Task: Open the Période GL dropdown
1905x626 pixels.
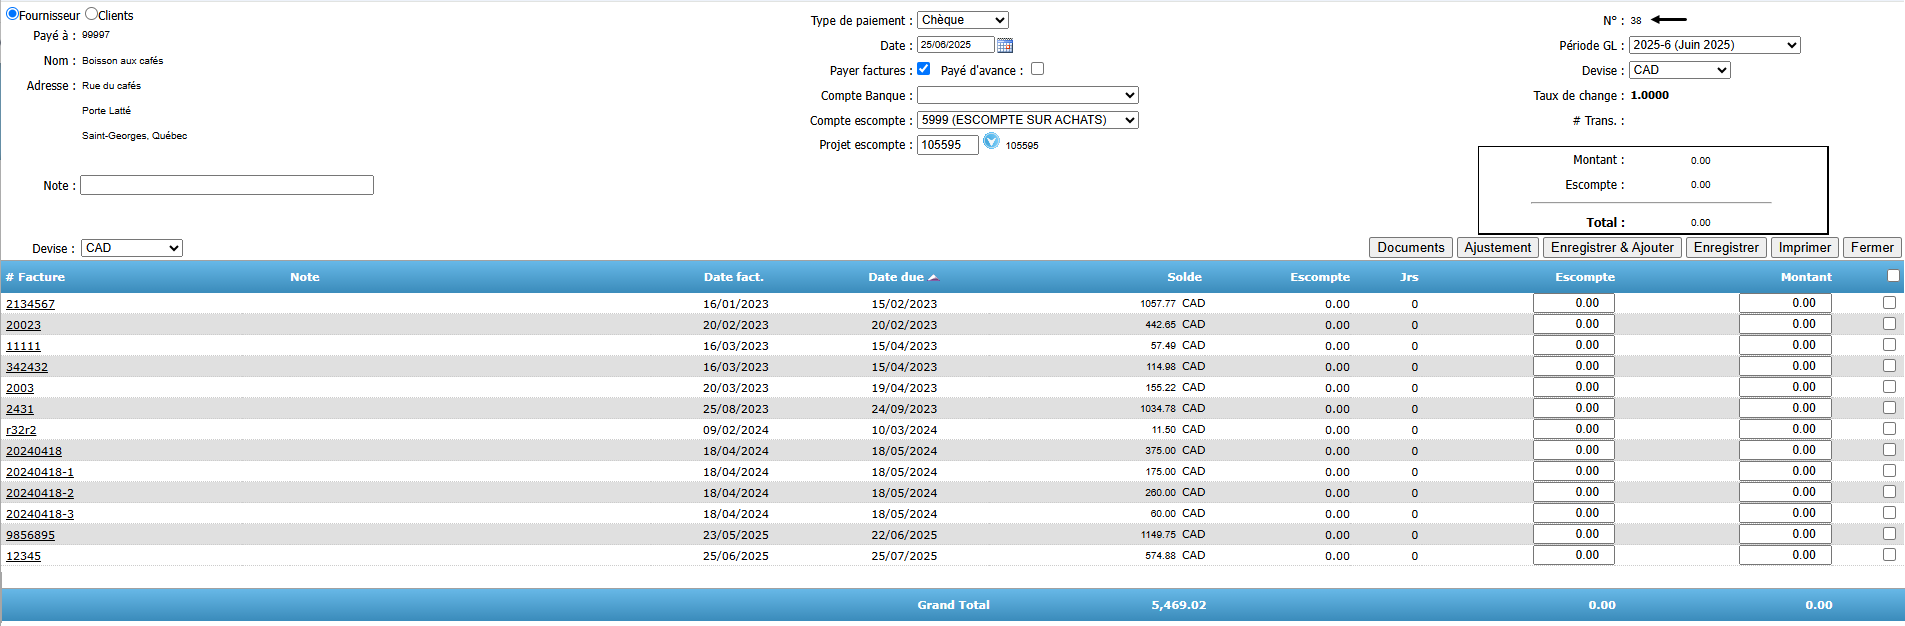Action: pos(1714,45)
